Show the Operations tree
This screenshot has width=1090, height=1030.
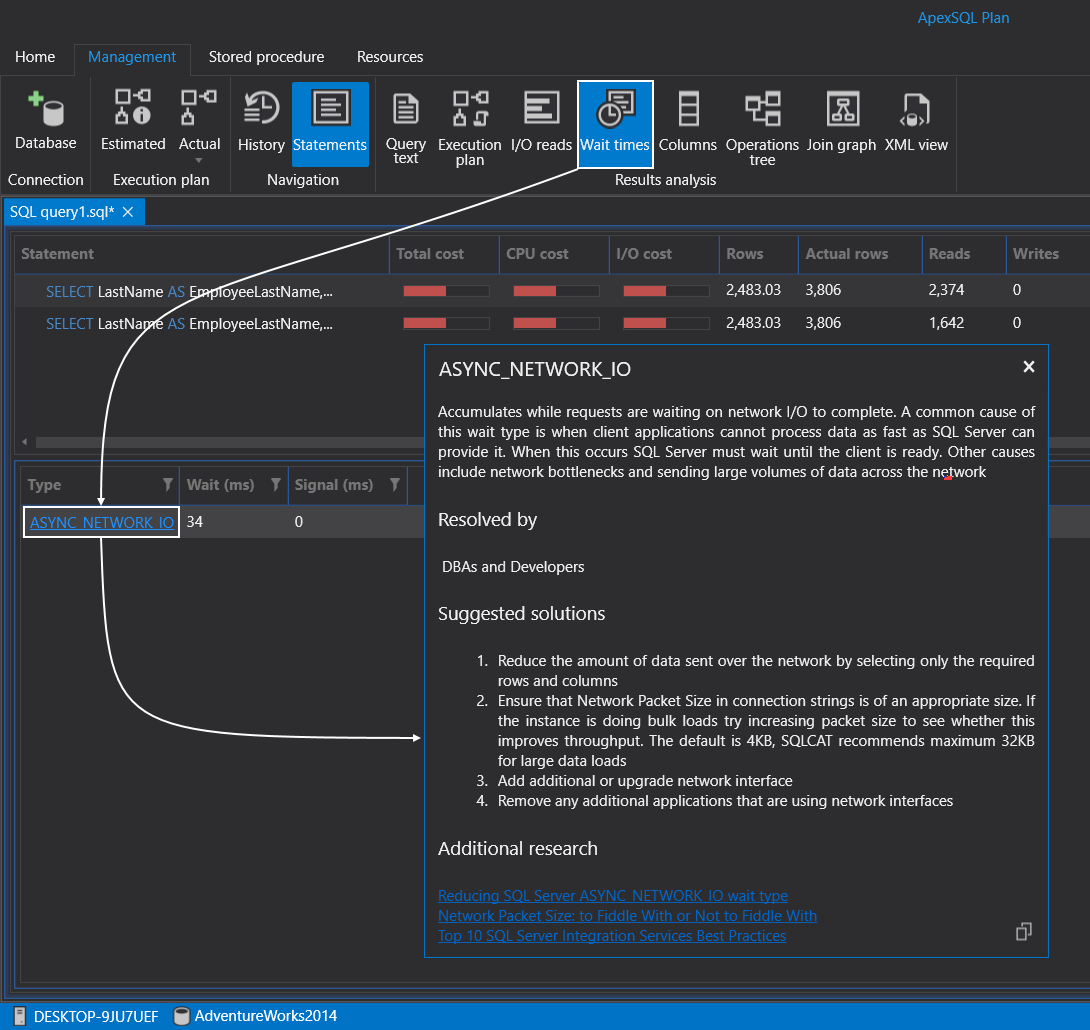click(762, 126)
